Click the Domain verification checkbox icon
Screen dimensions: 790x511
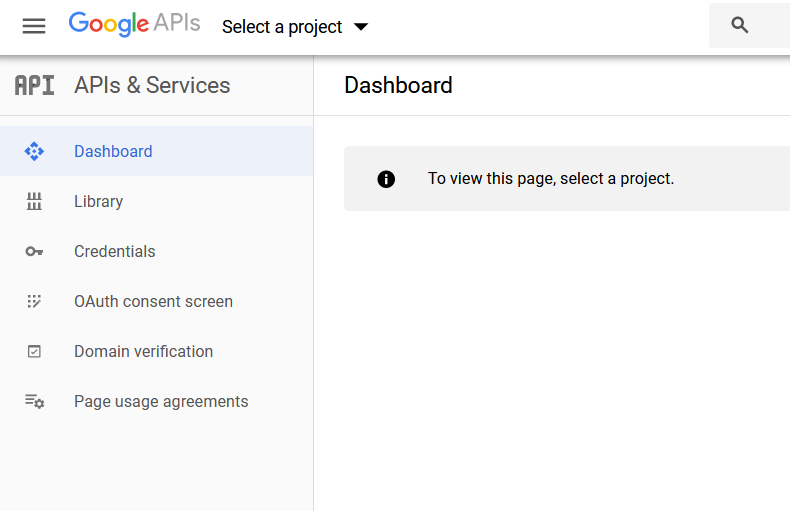34,351
